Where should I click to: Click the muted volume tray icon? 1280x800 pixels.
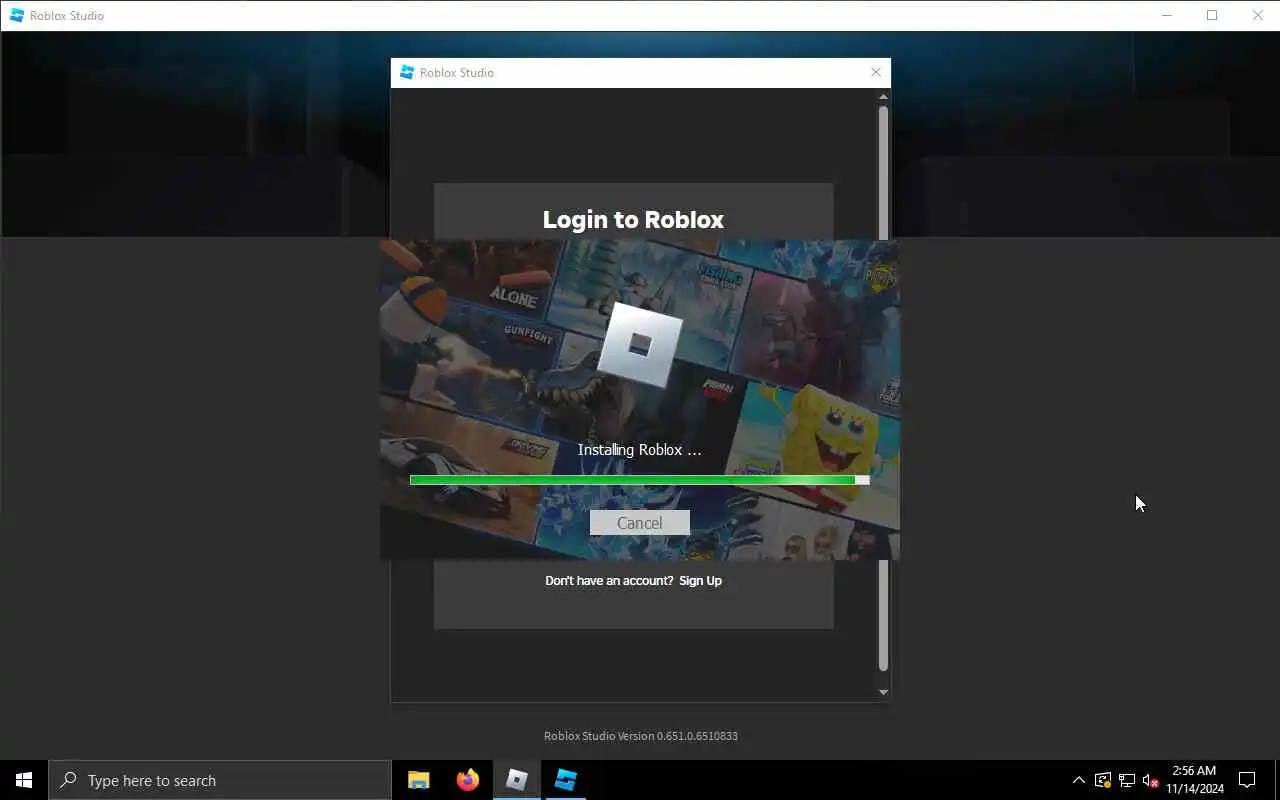click(x=1150, y=780)
